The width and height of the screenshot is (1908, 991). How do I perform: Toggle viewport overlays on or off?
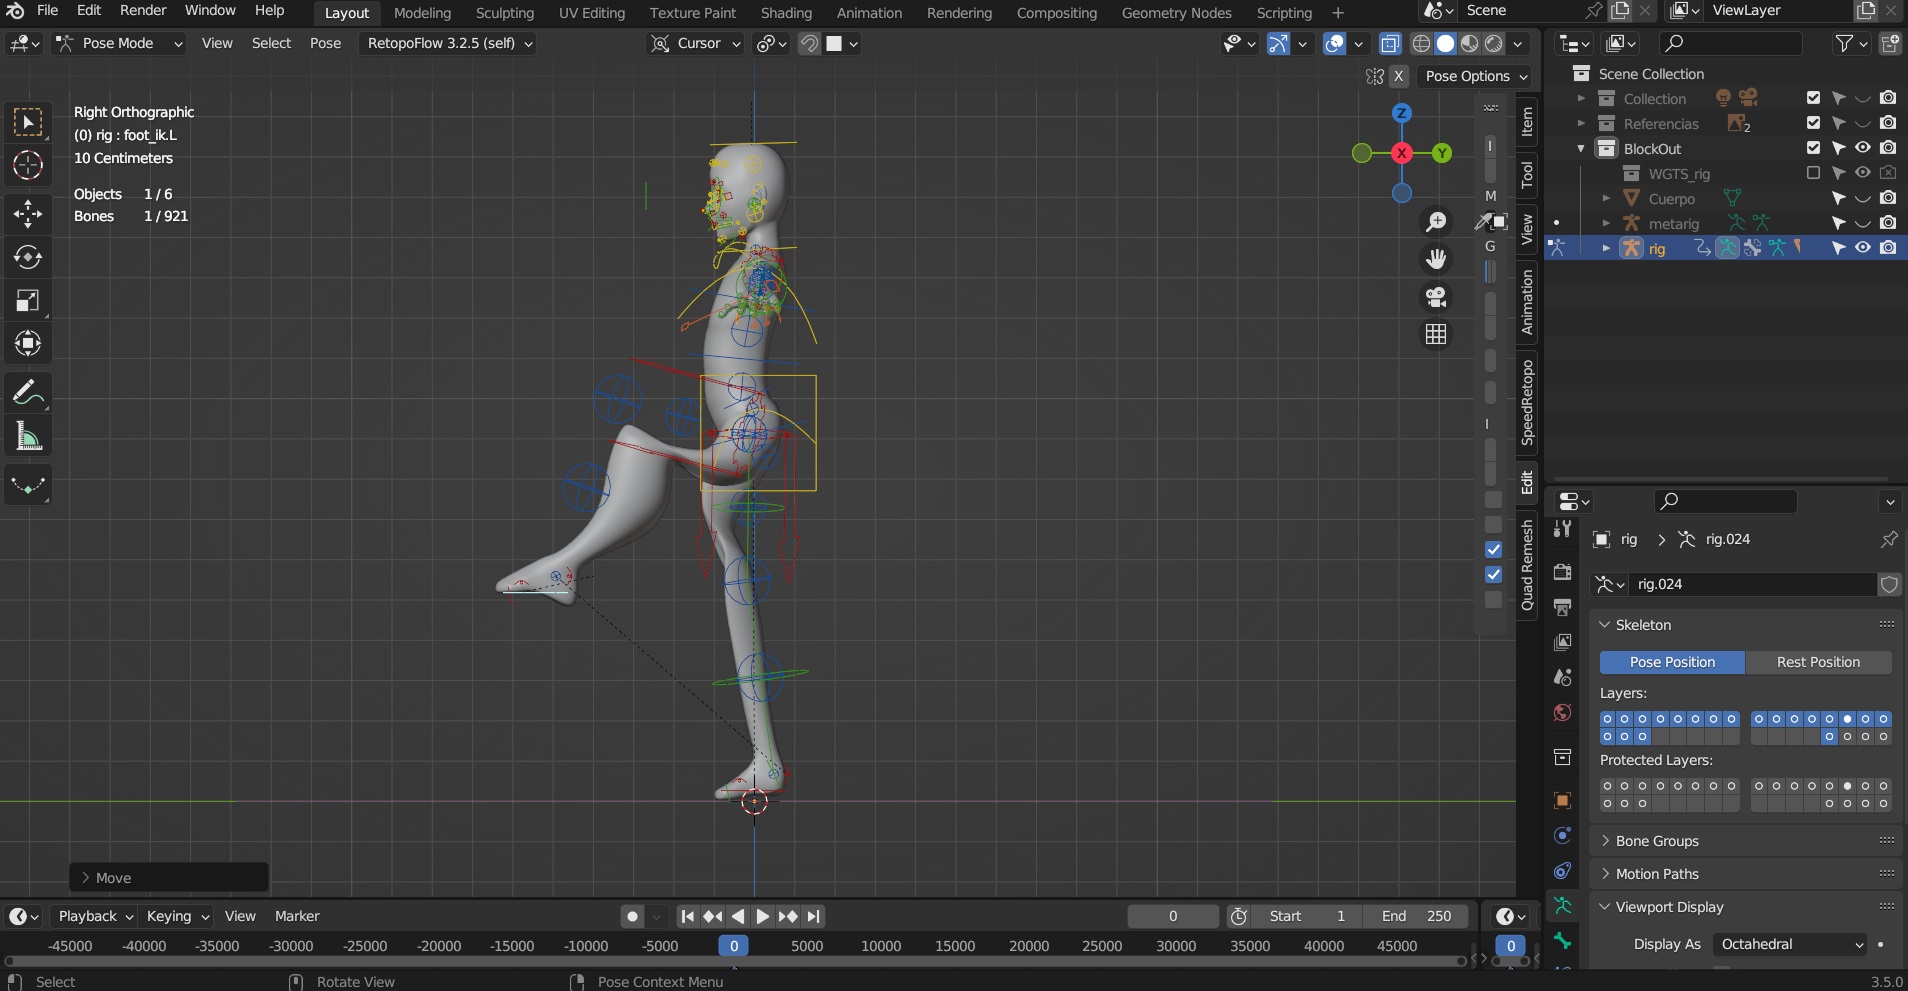pos(1334,43)
